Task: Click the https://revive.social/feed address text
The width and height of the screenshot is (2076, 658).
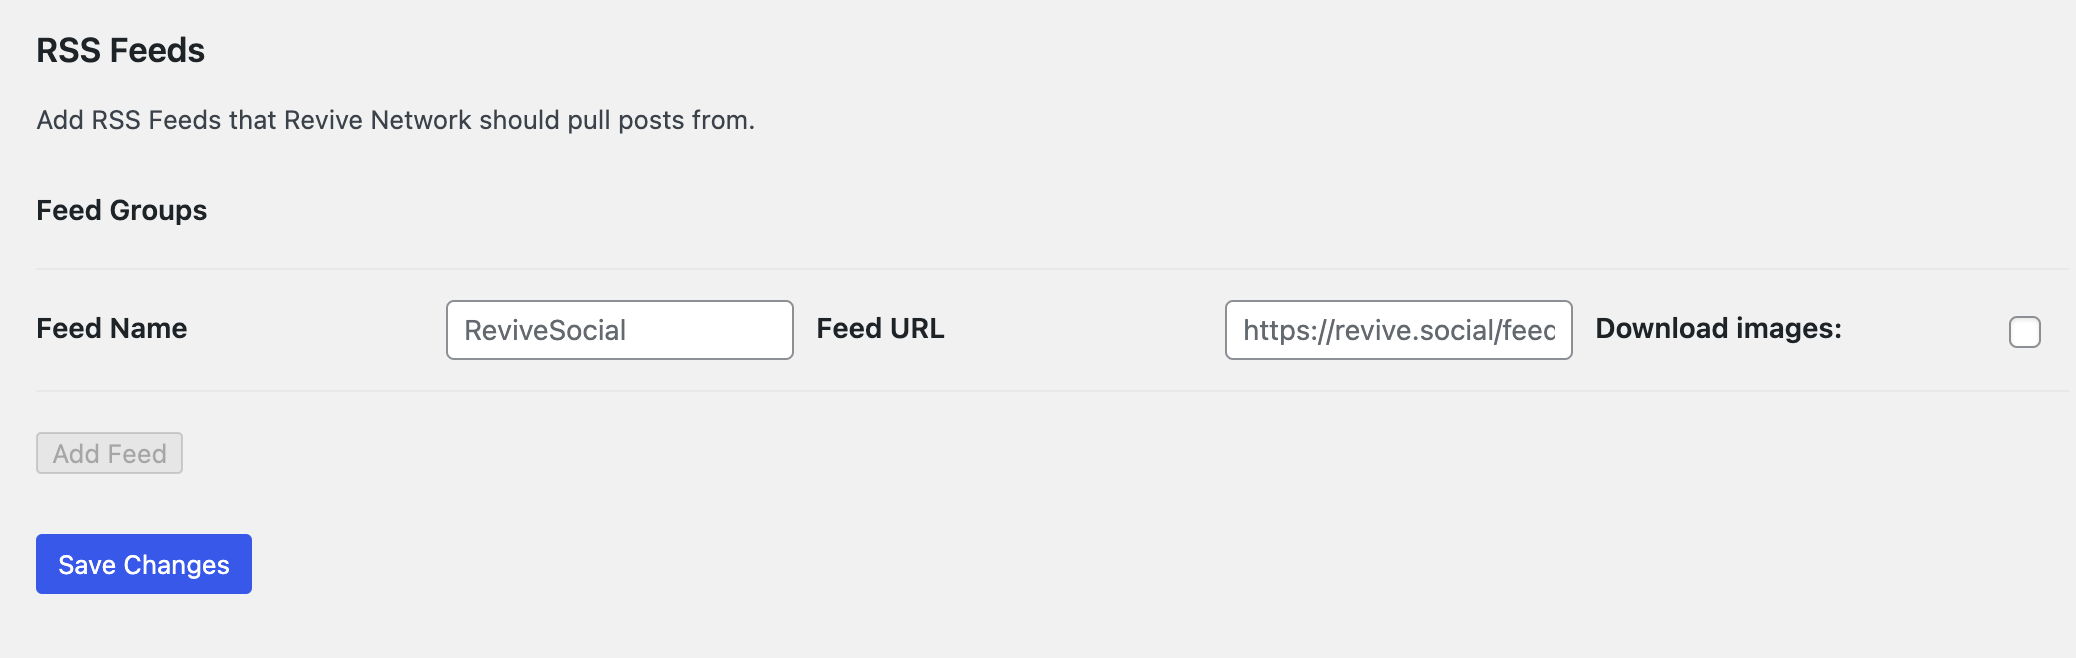Action: [1398, 330]
